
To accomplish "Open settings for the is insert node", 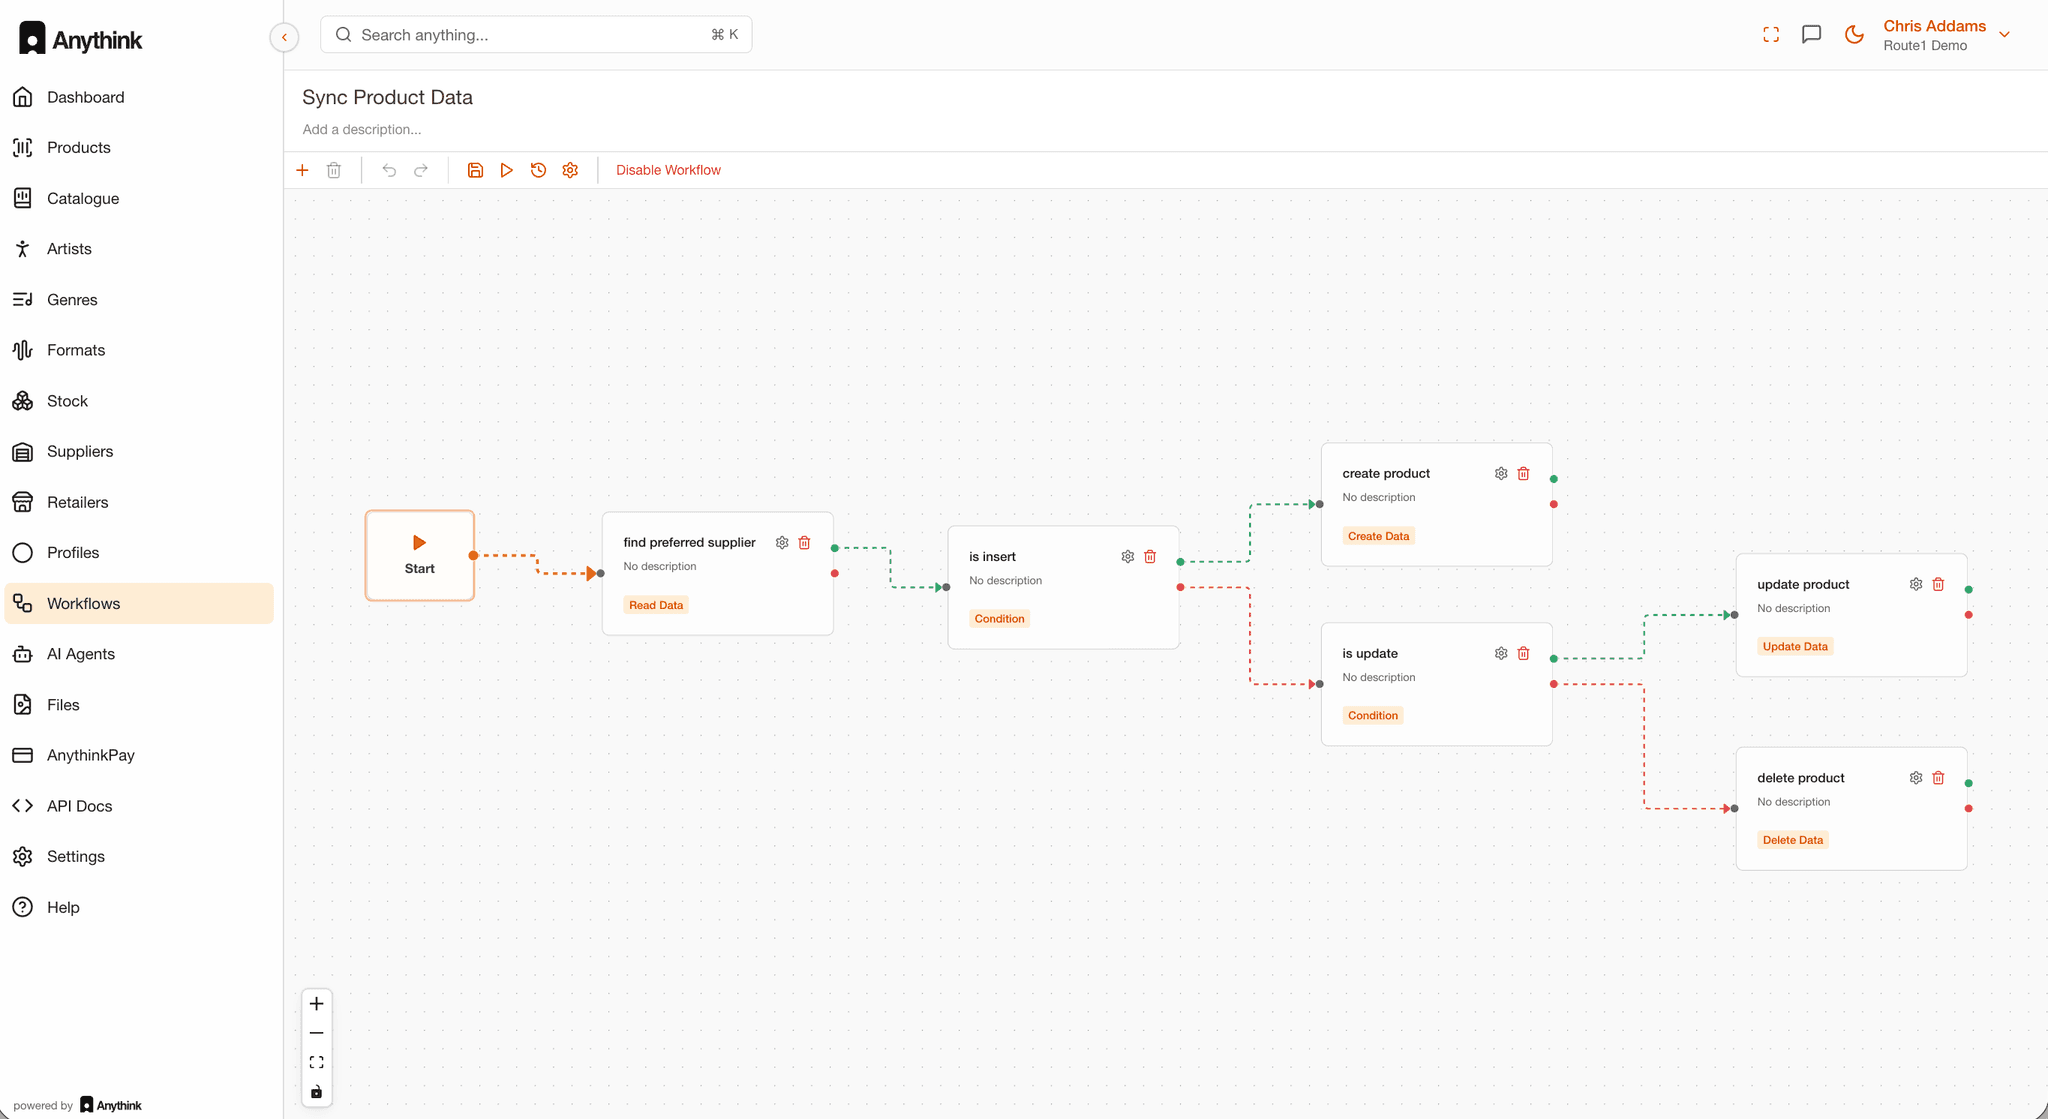I will 1127,557.
